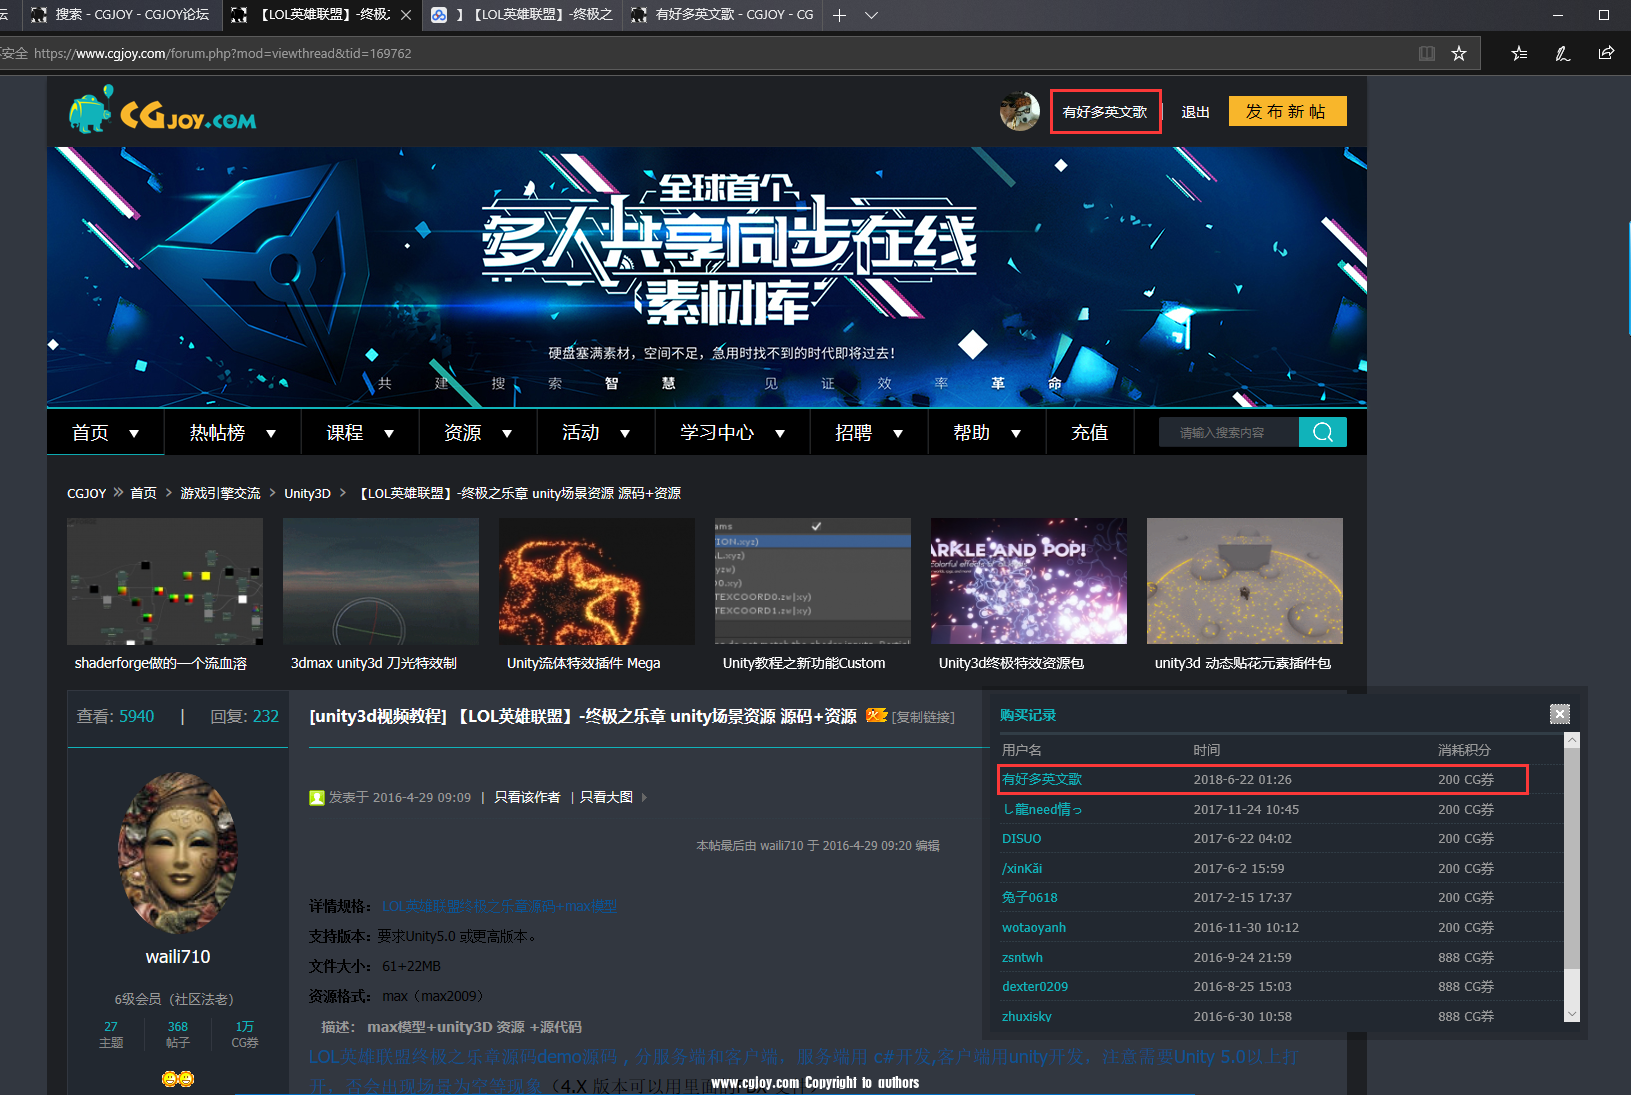Click the LOL英雄联盟终极之乐章源码 detail link
The image size is (1631, 1095).
[x=499, y=906]
